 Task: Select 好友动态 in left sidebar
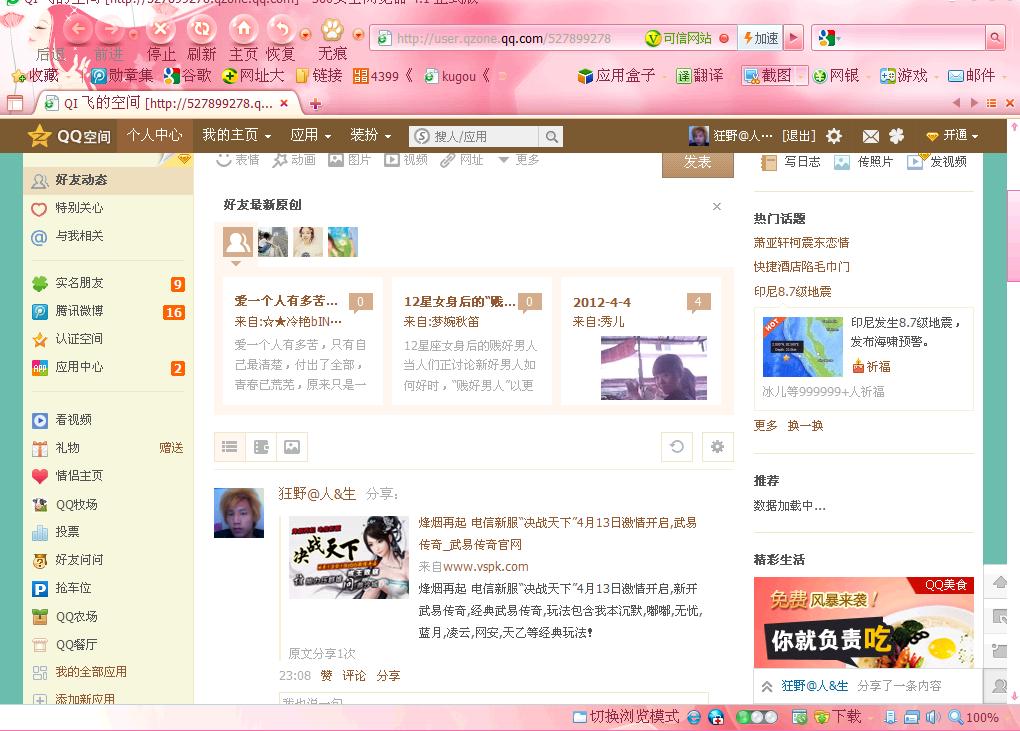(108, 180)
